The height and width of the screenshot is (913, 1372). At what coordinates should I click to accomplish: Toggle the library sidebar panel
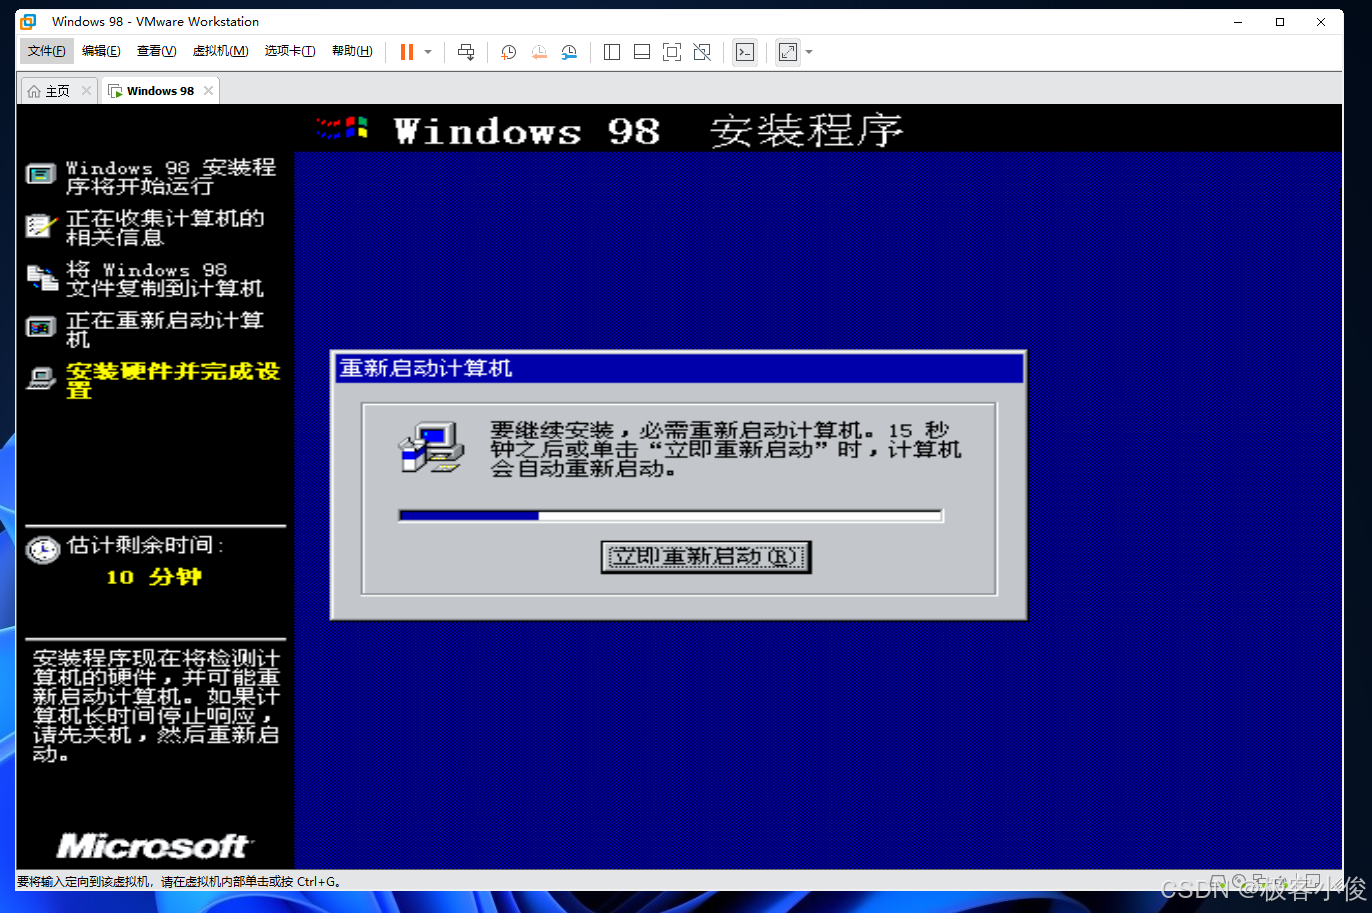pos(612,52)
